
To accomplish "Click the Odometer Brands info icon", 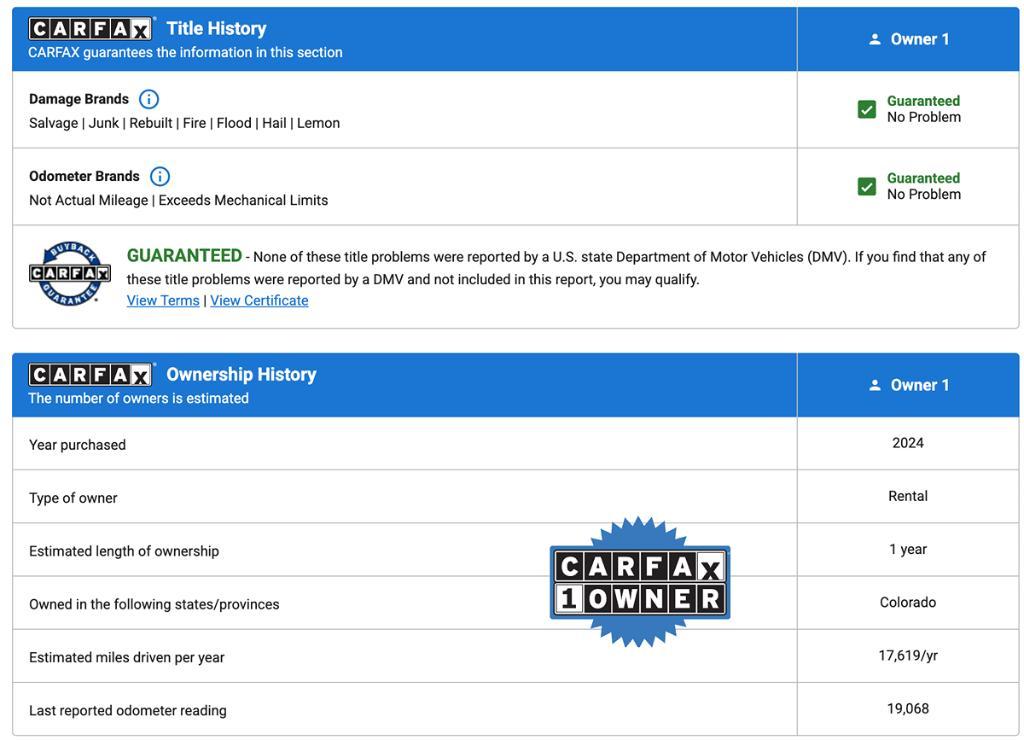I will [x=159, y=176].
